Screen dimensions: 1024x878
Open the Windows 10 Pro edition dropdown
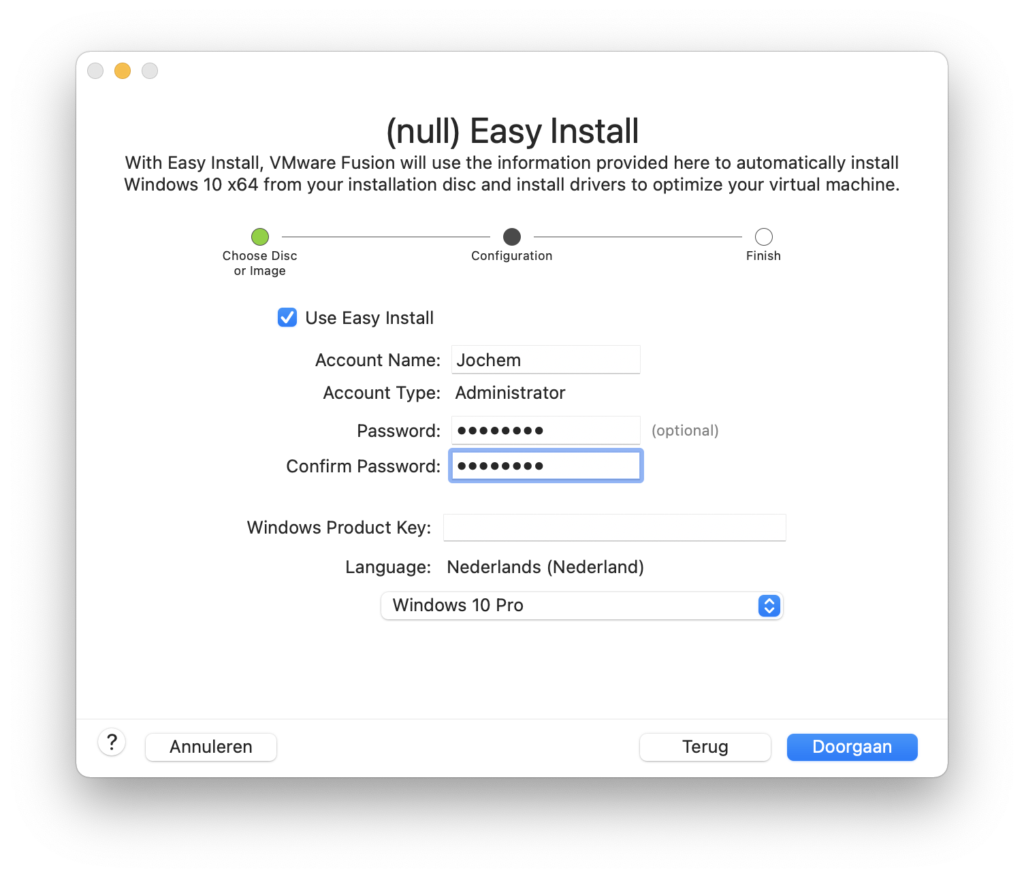point(581,606)
